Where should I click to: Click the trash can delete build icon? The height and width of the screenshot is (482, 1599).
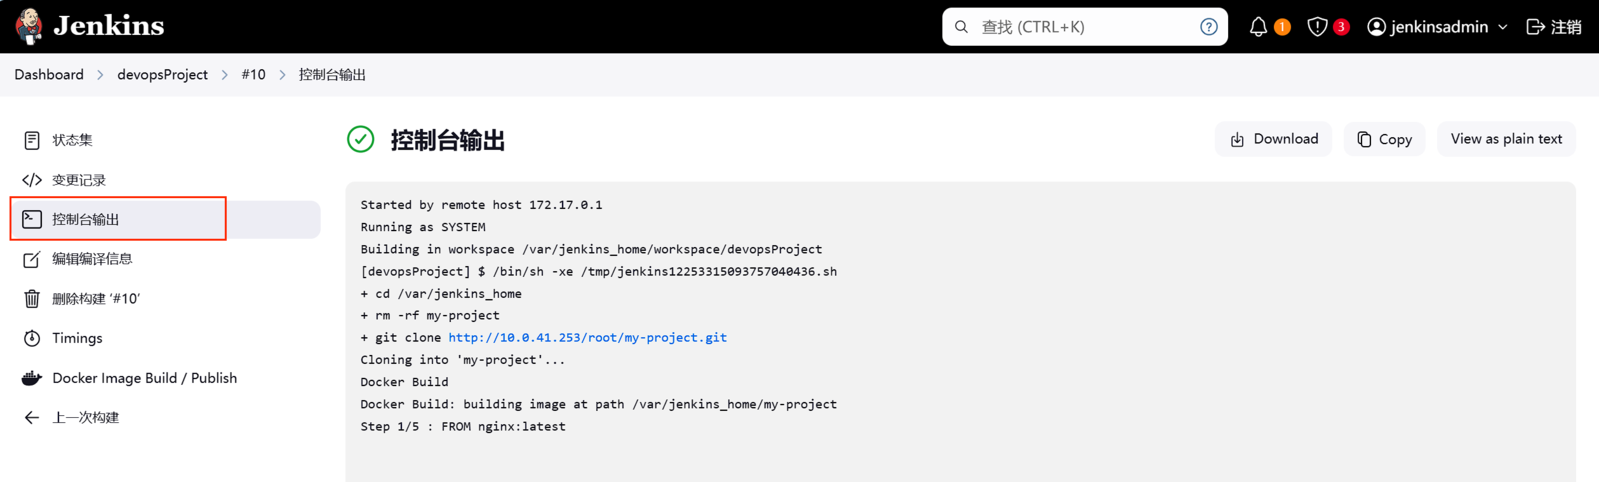tap(32, 298)
